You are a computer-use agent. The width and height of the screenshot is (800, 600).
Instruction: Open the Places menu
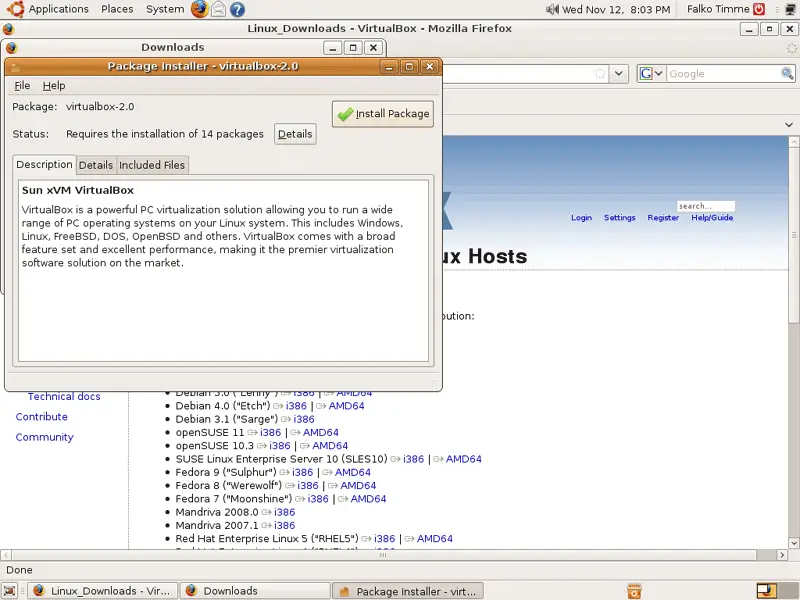[x=117, y=9]
